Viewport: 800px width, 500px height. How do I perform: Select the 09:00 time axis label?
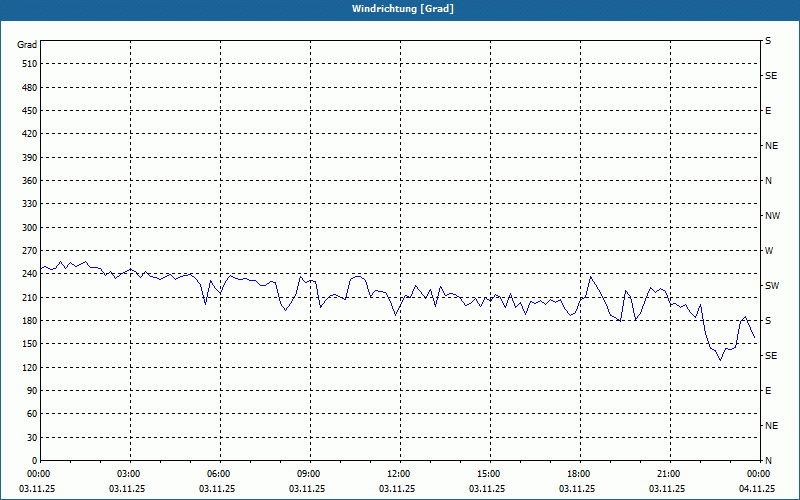(309, 474)
